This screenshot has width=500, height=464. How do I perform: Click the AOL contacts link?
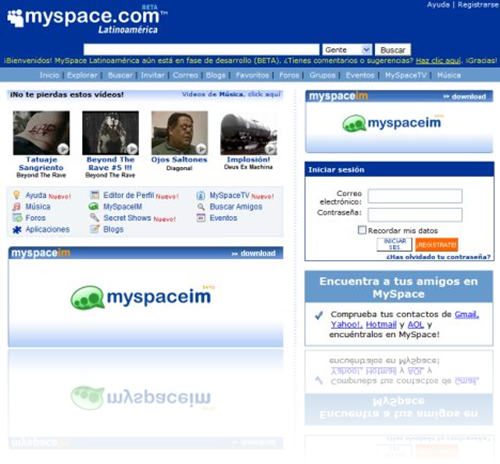coord(416,324)
